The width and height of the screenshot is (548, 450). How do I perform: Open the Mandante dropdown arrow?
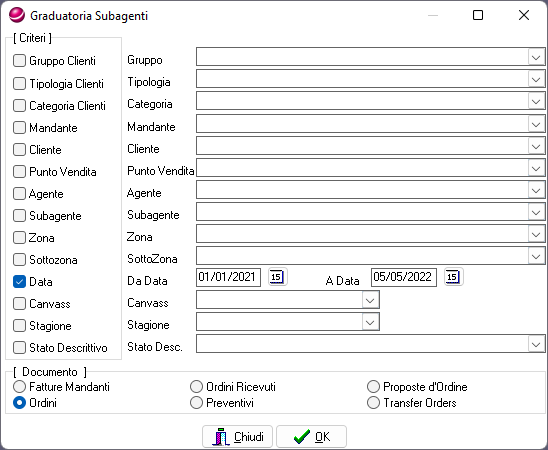(536, 124)
